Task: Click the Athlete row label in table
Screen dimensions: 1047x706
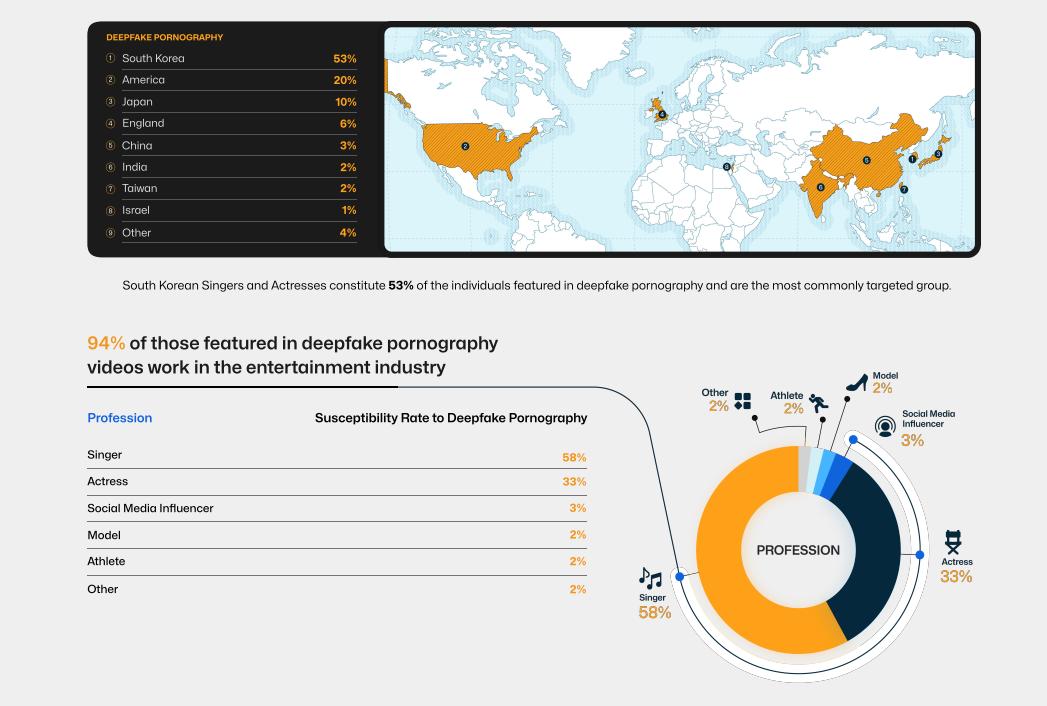Action: pyautogui.click(x=106, y=562)
